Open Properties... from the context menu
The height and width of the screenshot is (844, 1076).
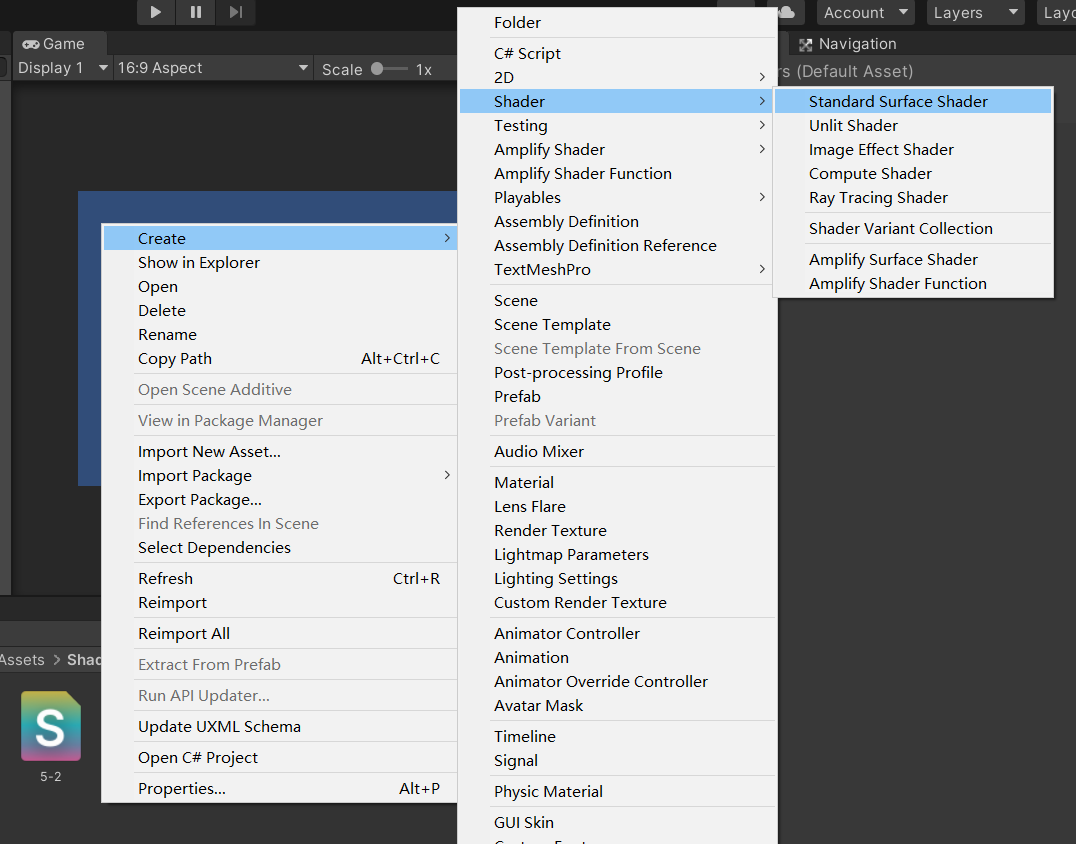pyautogui.click(x=280, y=788)
